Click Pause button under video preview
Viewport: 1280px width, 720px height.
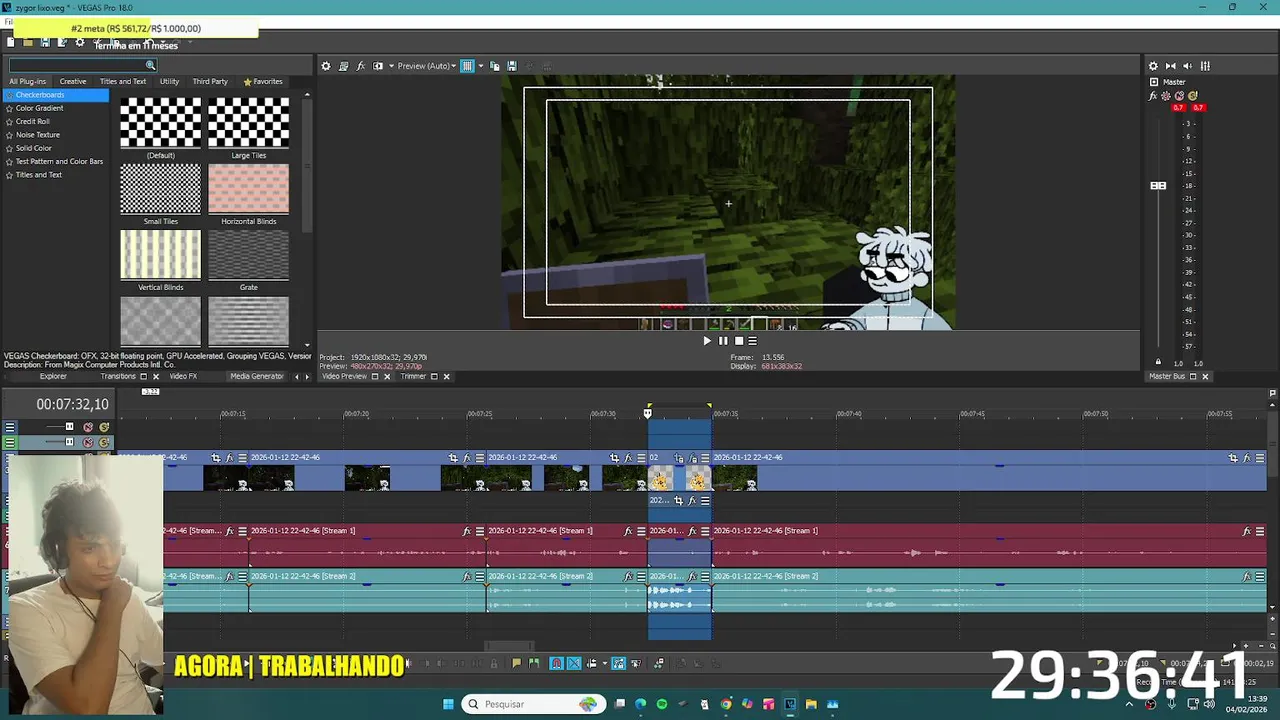[723, 341]
